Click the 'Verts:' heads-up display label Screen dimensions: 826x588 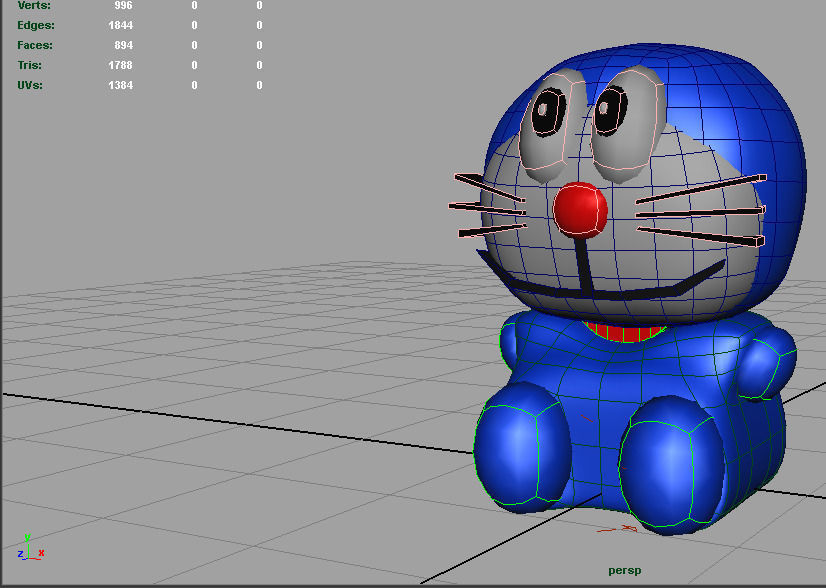coord(34,5)
